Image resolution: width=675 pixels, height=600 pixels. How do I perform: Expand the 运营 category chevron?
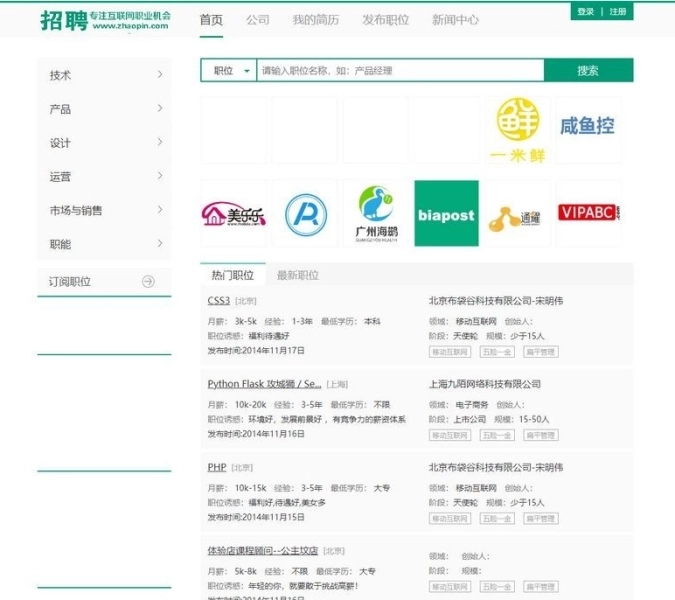[160, 176]
